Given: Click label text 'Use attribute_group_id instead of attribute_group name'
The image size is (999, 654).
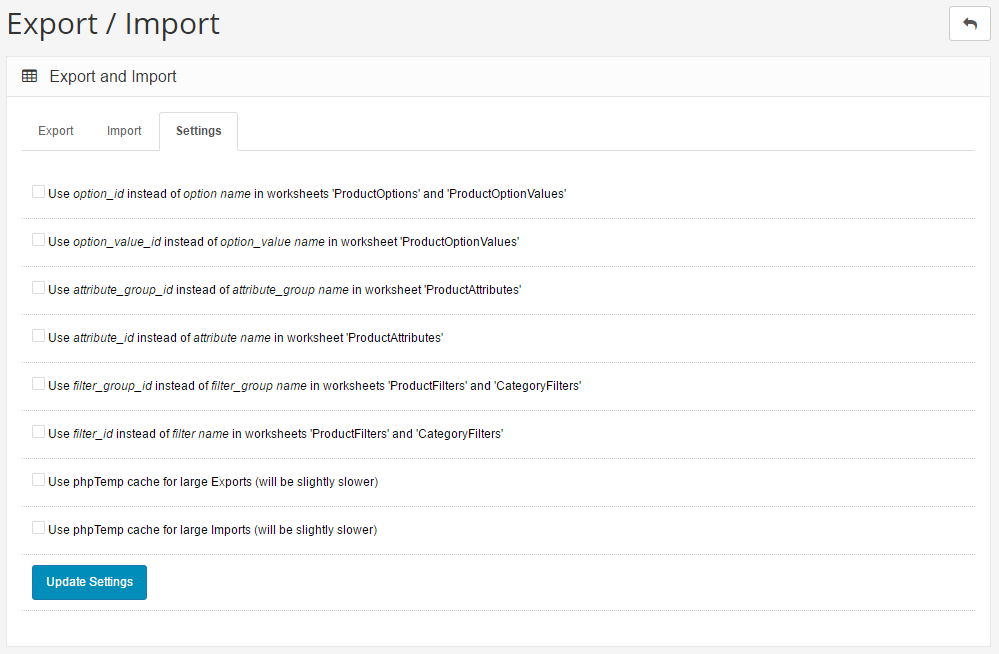Looking at the screenshot, I should 198,290.
